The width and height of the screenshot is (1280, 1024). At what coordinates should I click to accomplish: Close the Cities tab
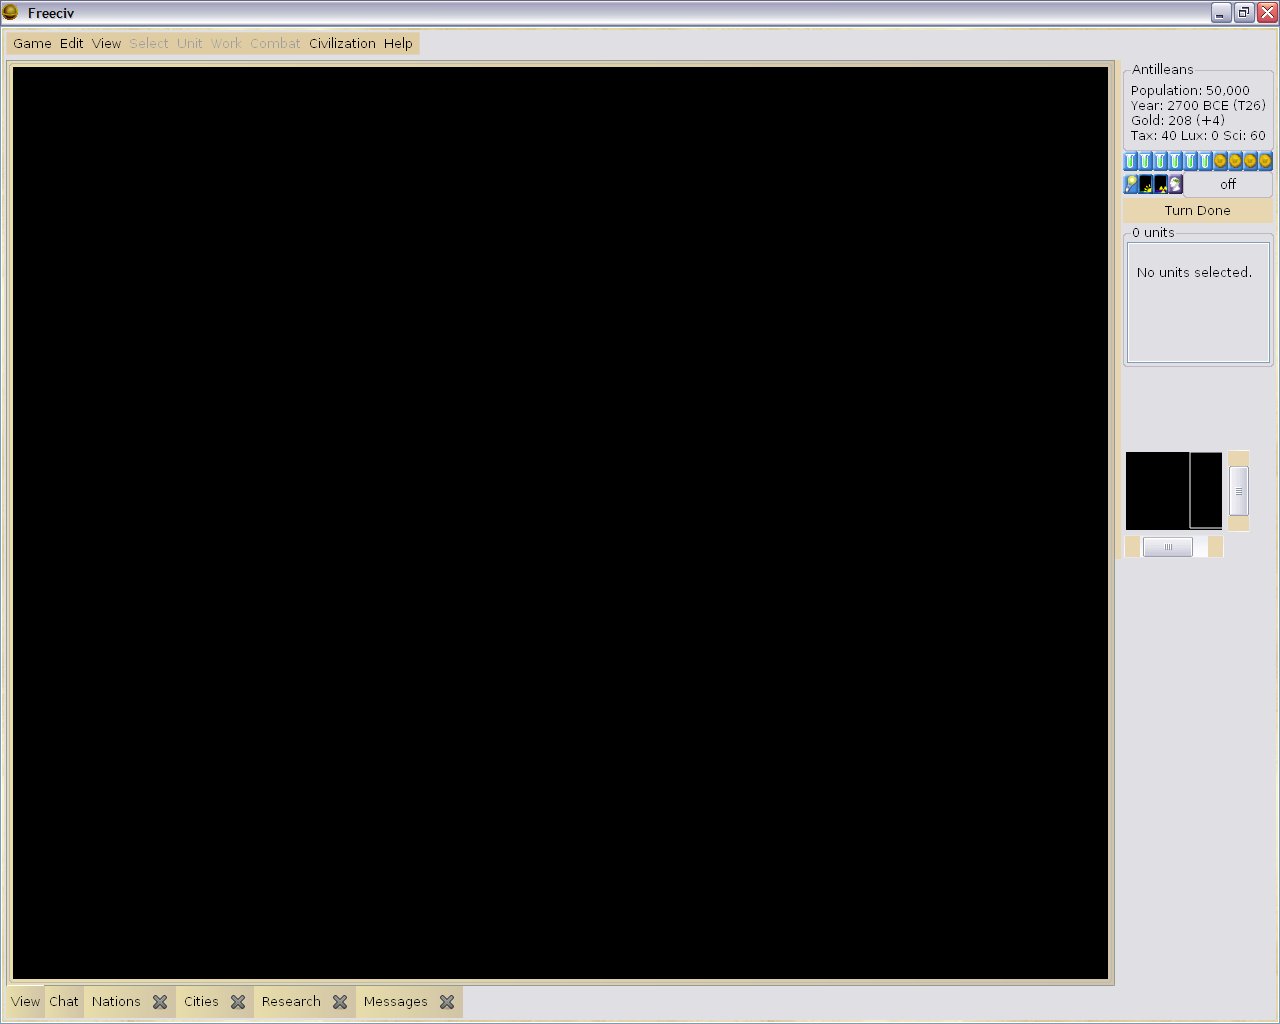pos(238,1002)
